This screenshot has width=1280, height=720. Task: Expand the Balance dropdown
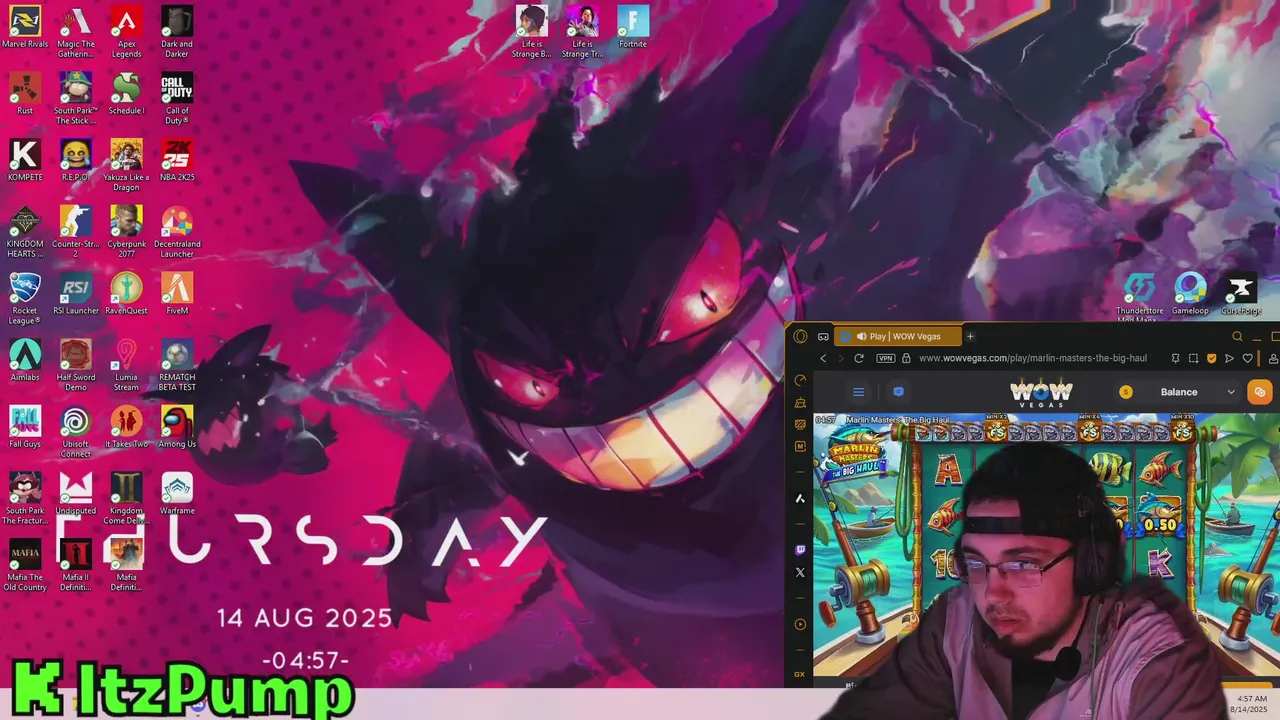click(x=1179, y=392)
